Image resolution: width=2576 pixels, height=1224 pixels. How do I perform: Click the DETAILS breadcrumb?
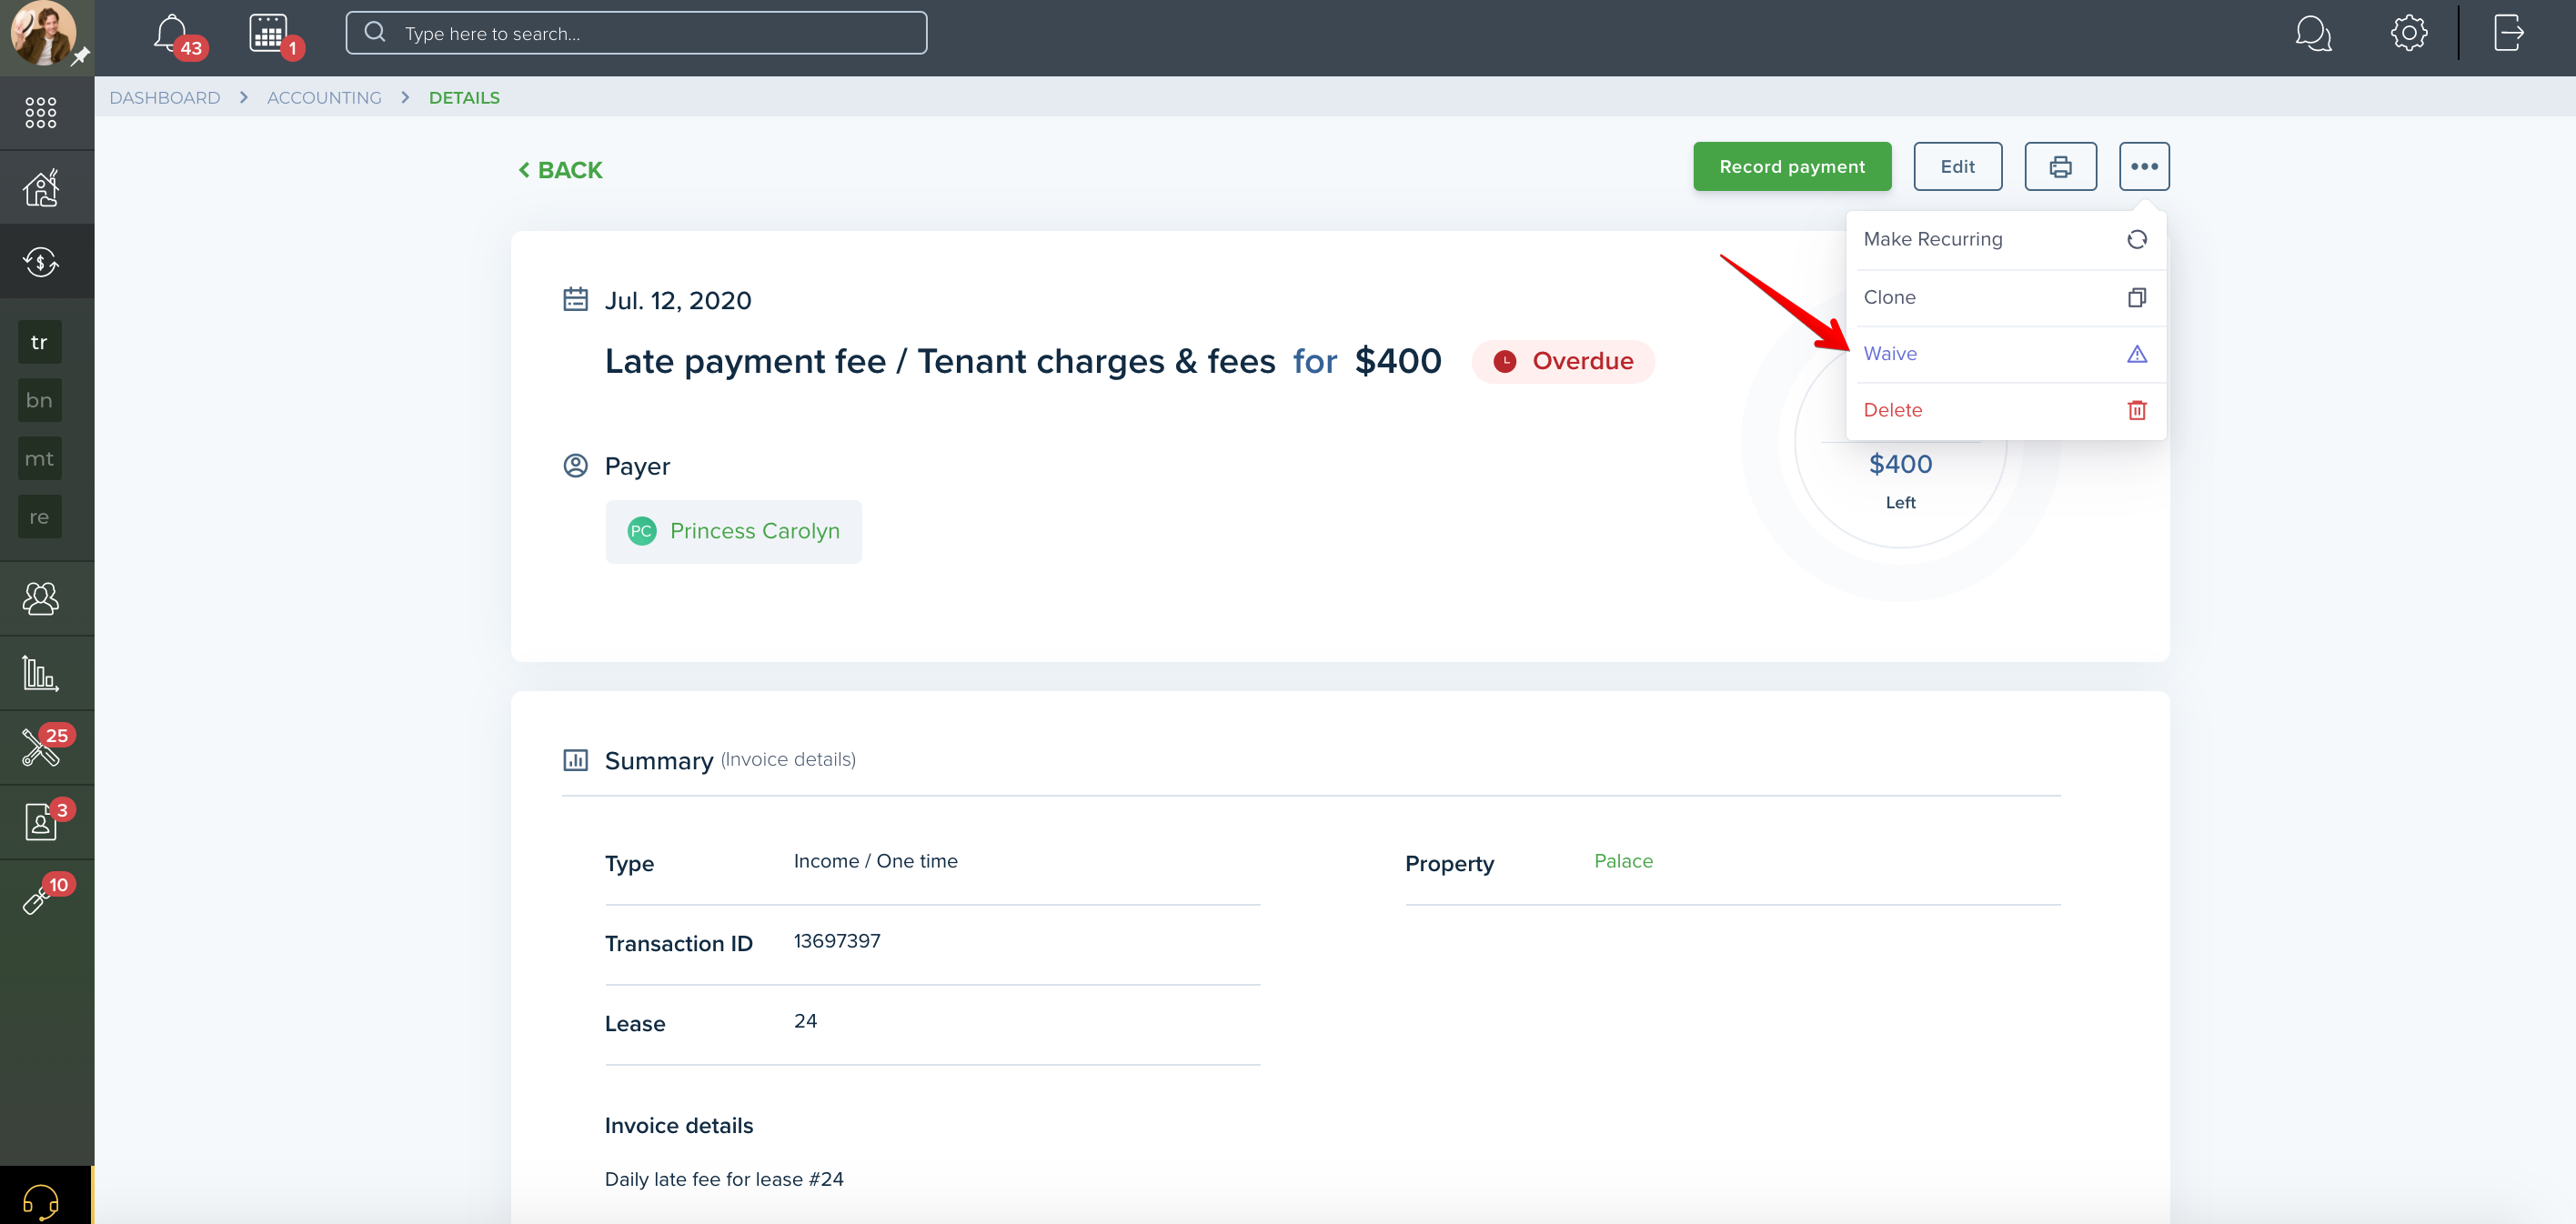click(x=464, y=97)
